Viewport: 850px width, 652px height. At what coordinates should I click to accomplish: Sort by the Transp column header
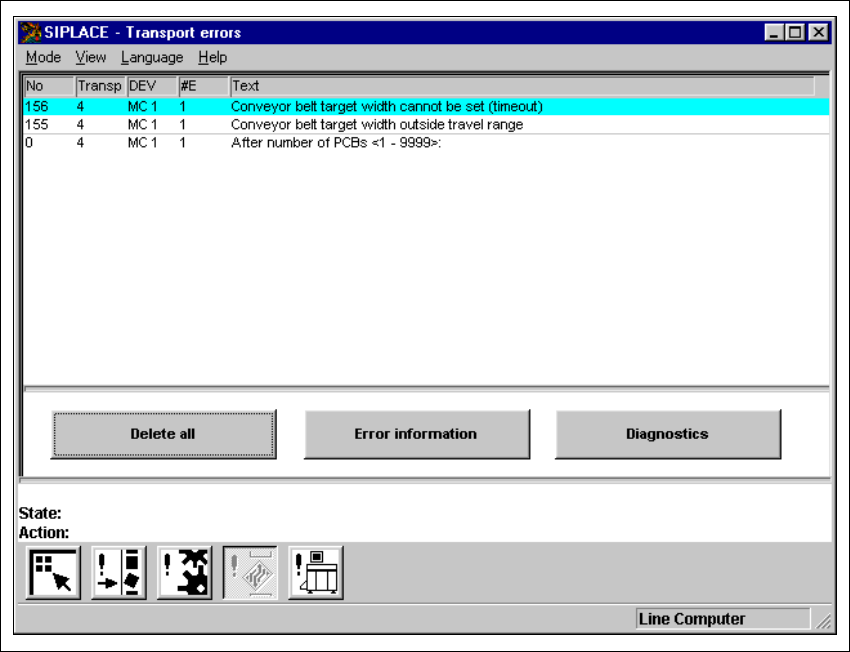pos(101,86)
